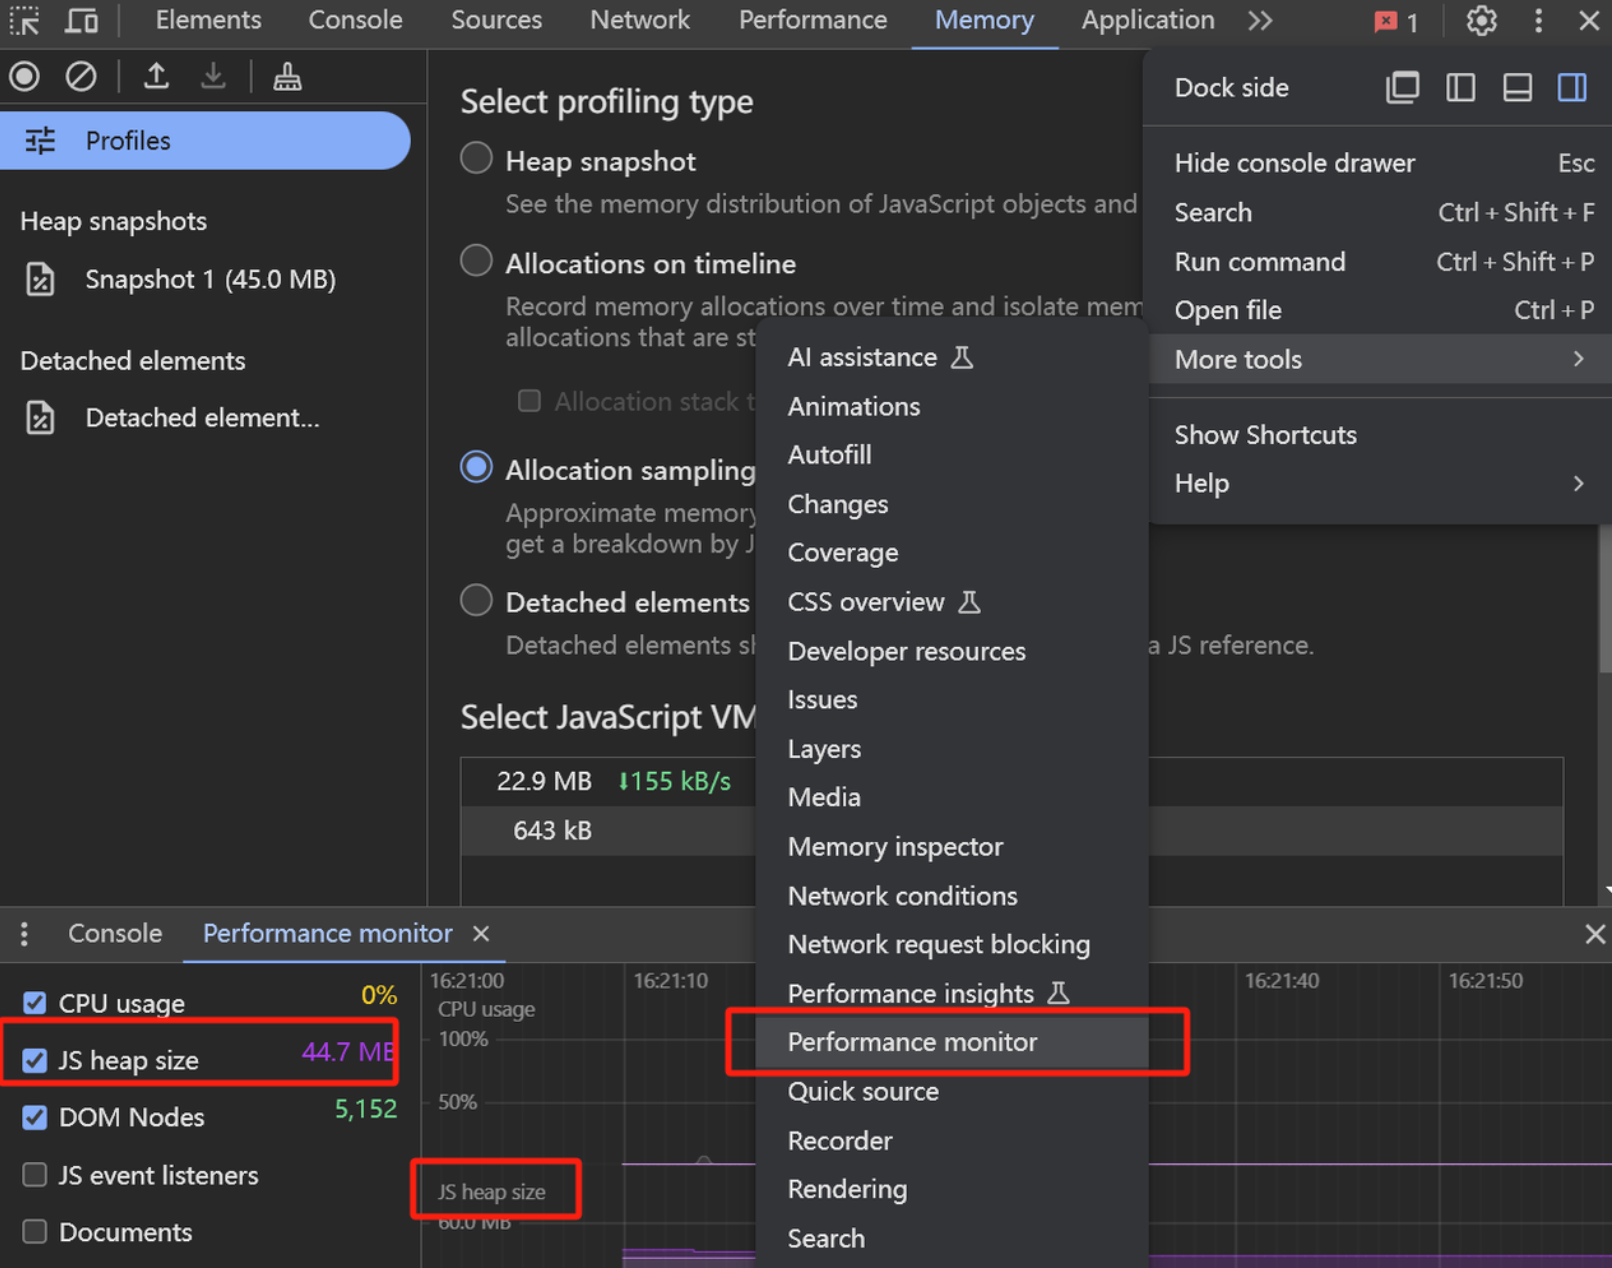This screenshot has height=1268, width=1612.
Task: Toggle the device toolbar icon
Action: point(81,20)
